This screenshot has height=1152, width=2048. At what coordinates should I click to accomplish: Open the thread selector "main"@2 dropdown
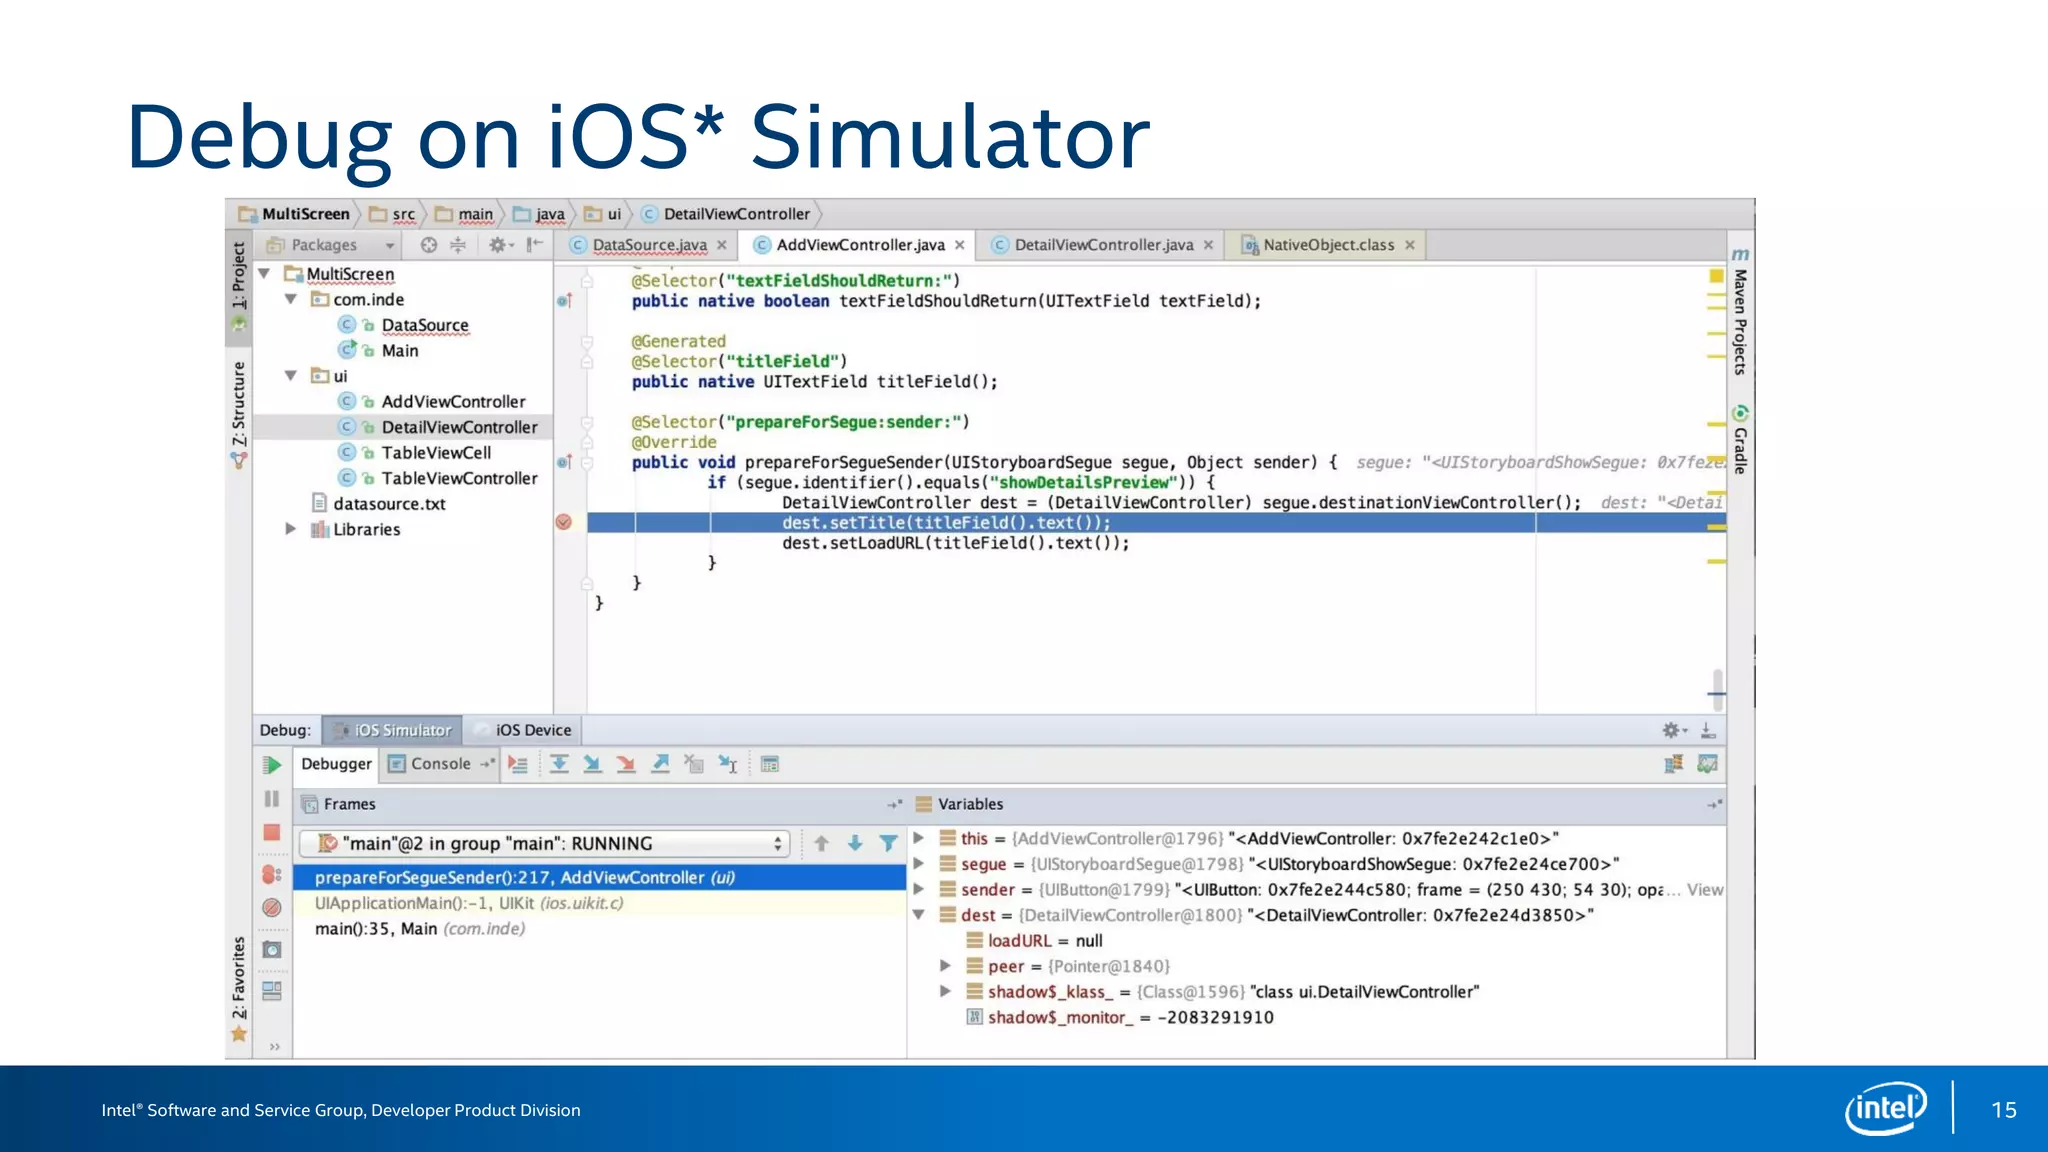click(545, 843)
